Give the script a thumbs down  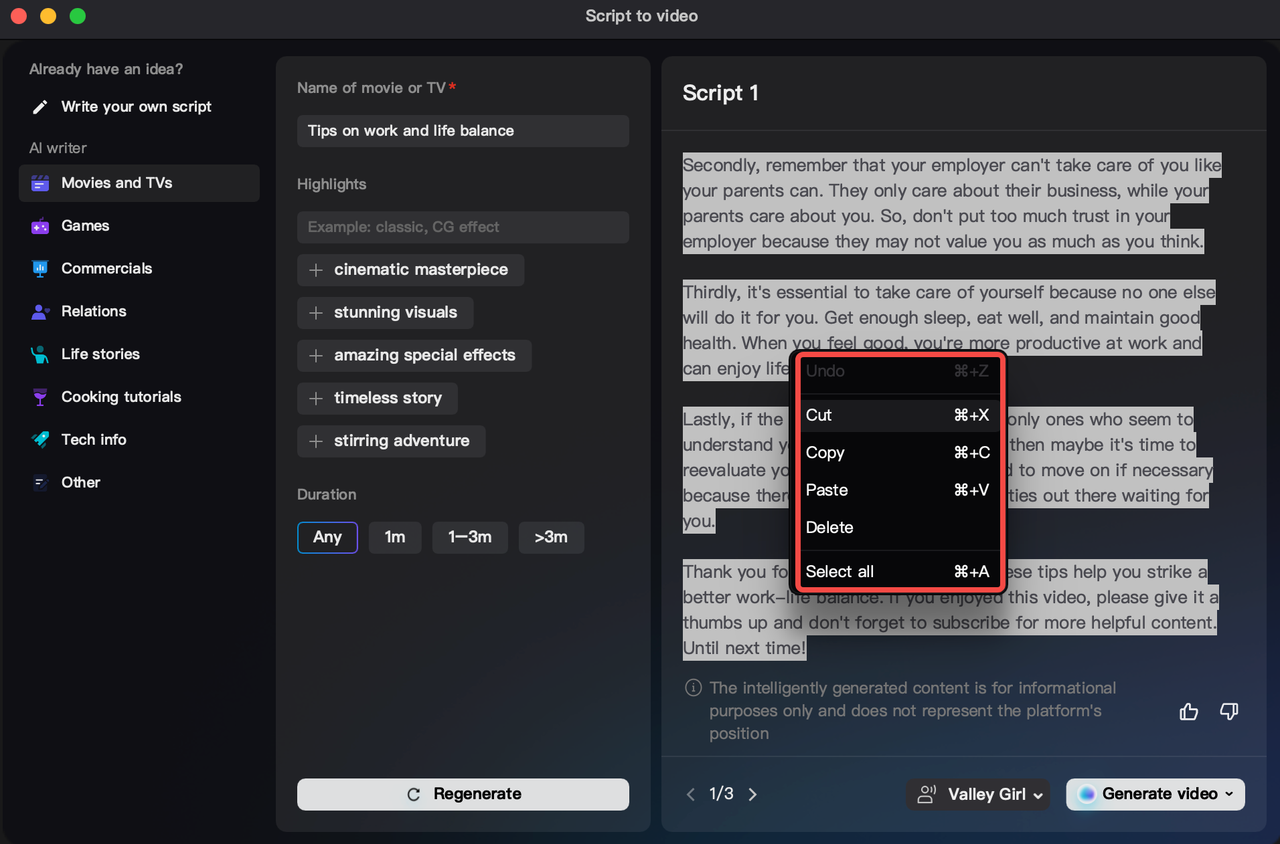1229,712
